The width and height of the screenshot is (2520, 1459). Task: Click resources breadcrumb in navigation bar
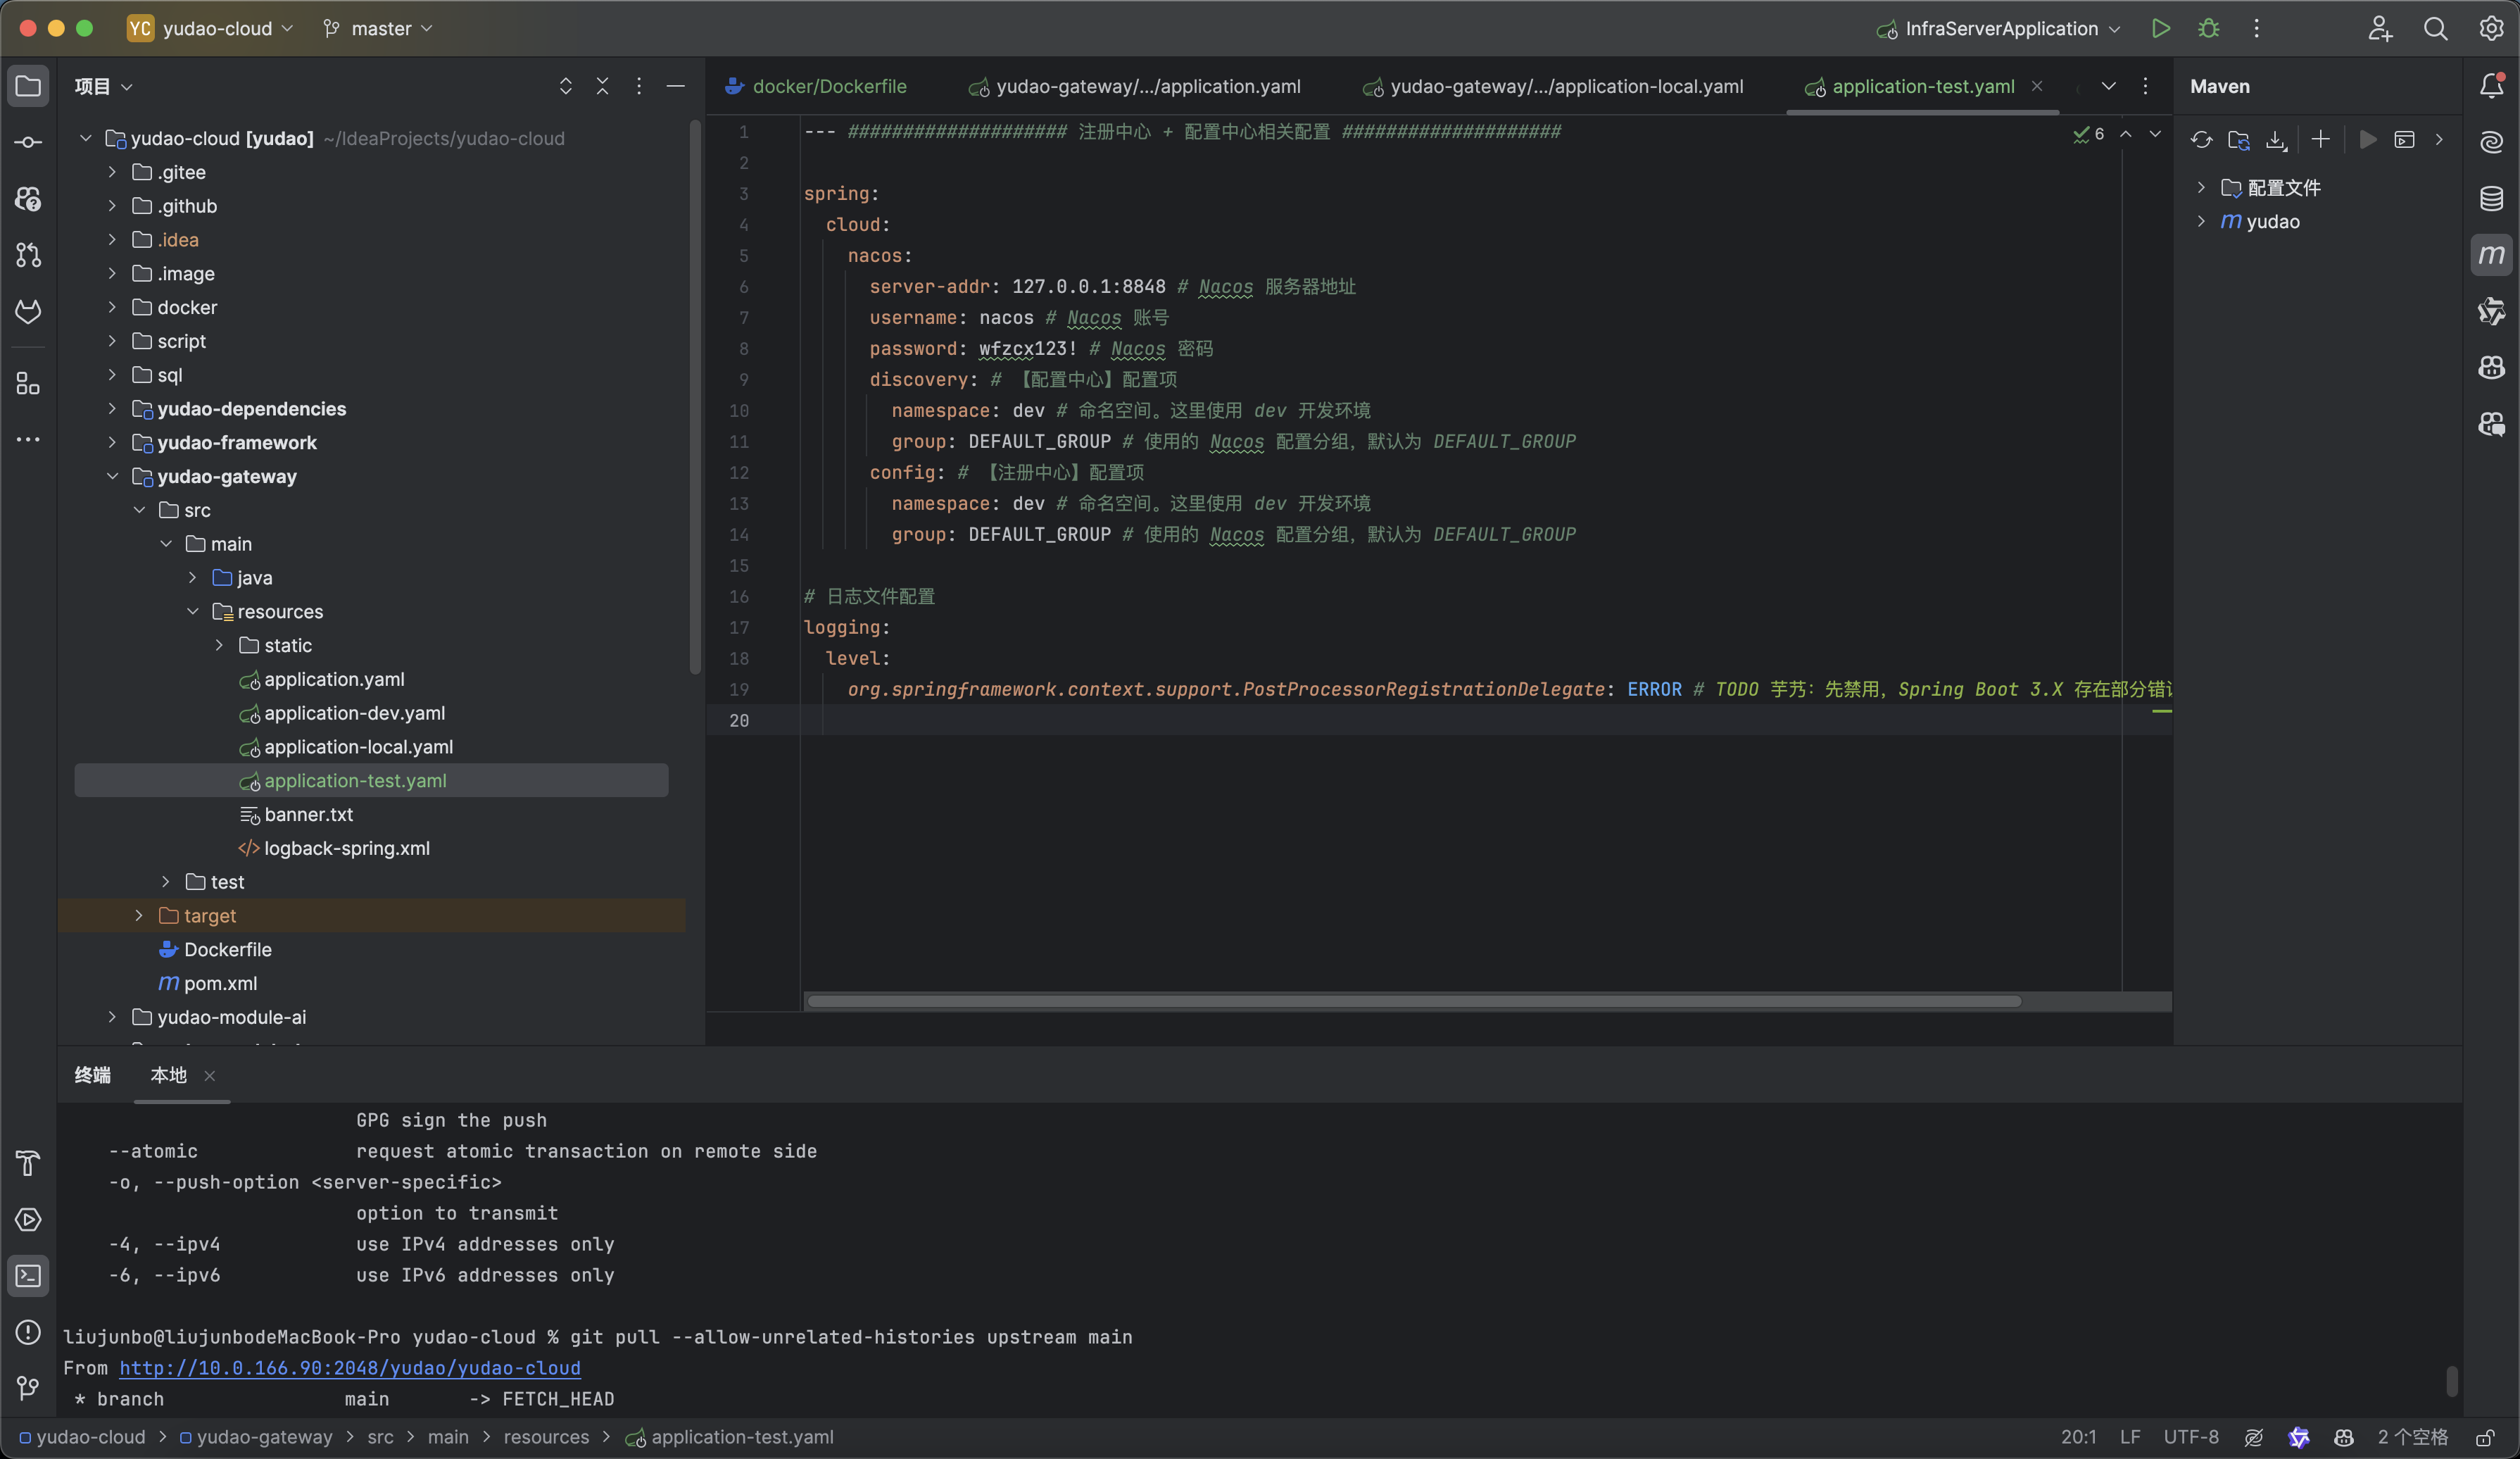coord(546,1438)
